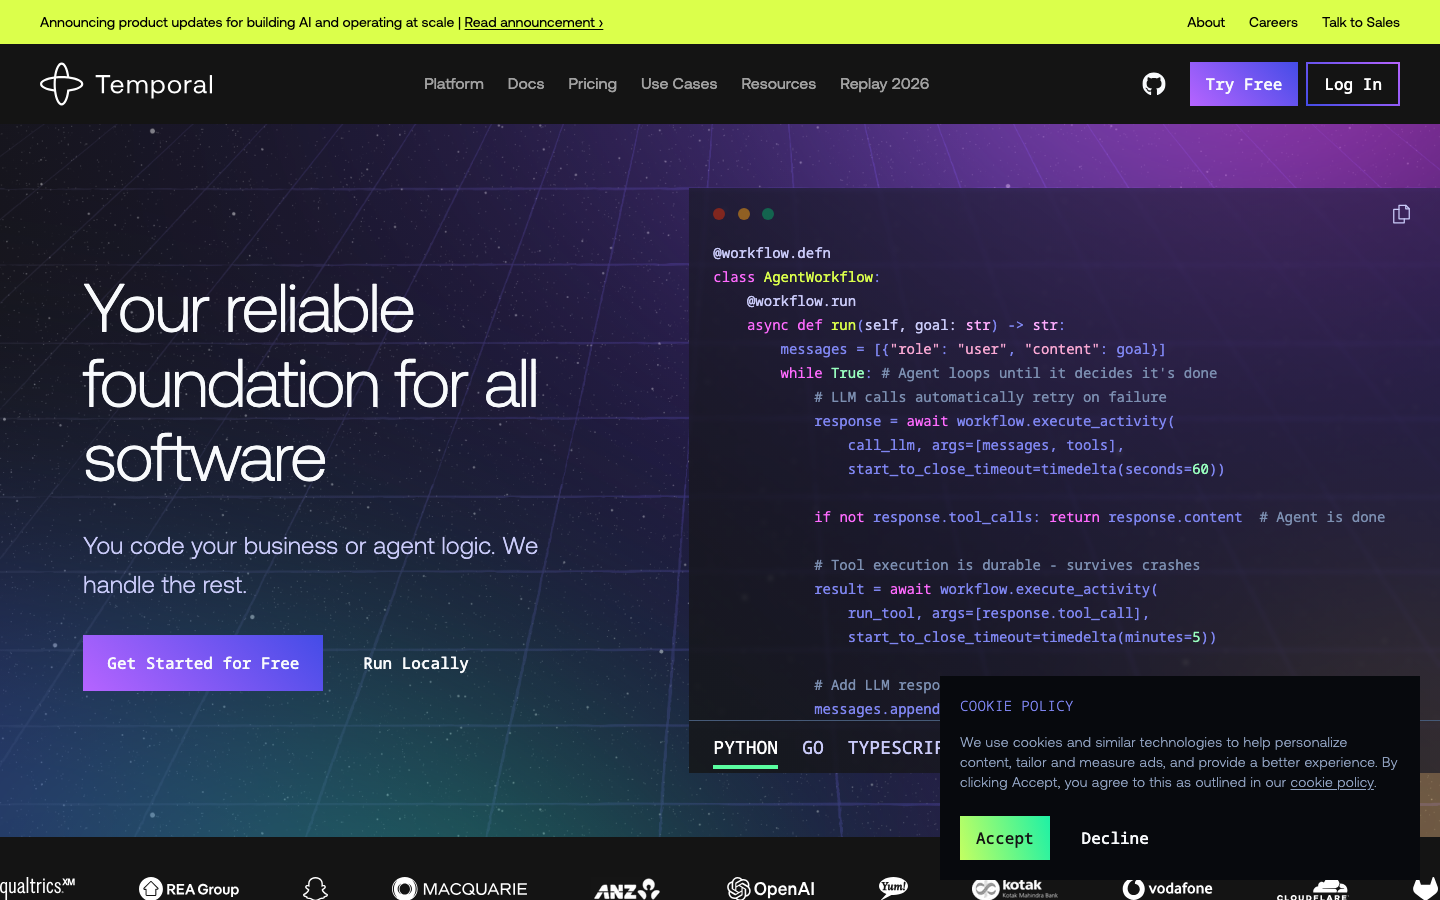Click the REA Group logo

(x=189, y=888)
